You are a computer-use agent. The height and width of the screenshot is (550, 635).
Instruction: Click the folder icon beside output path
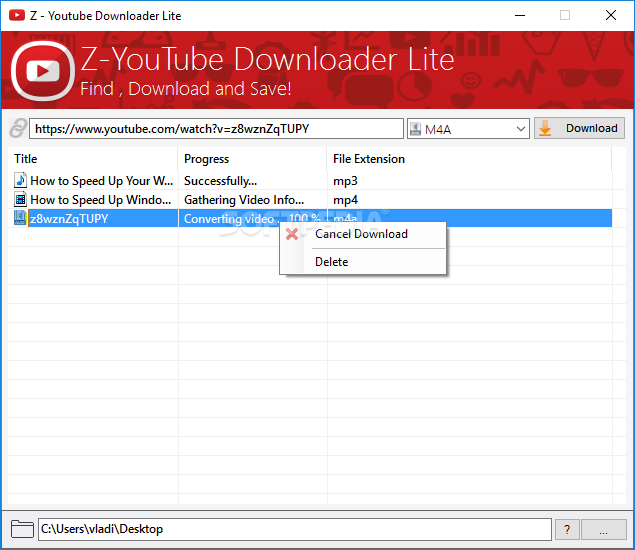(22, 529)
